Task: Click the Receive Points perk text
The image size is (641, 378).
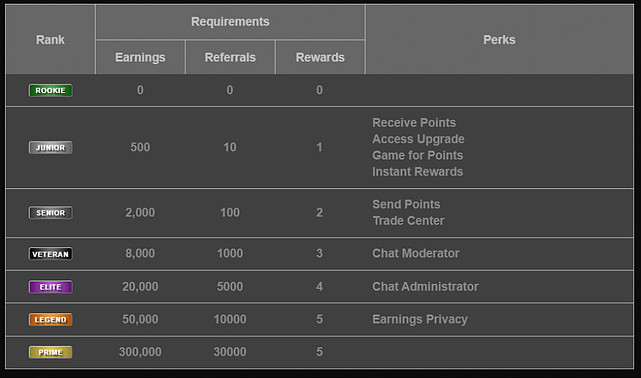Action: coord(414,123)
